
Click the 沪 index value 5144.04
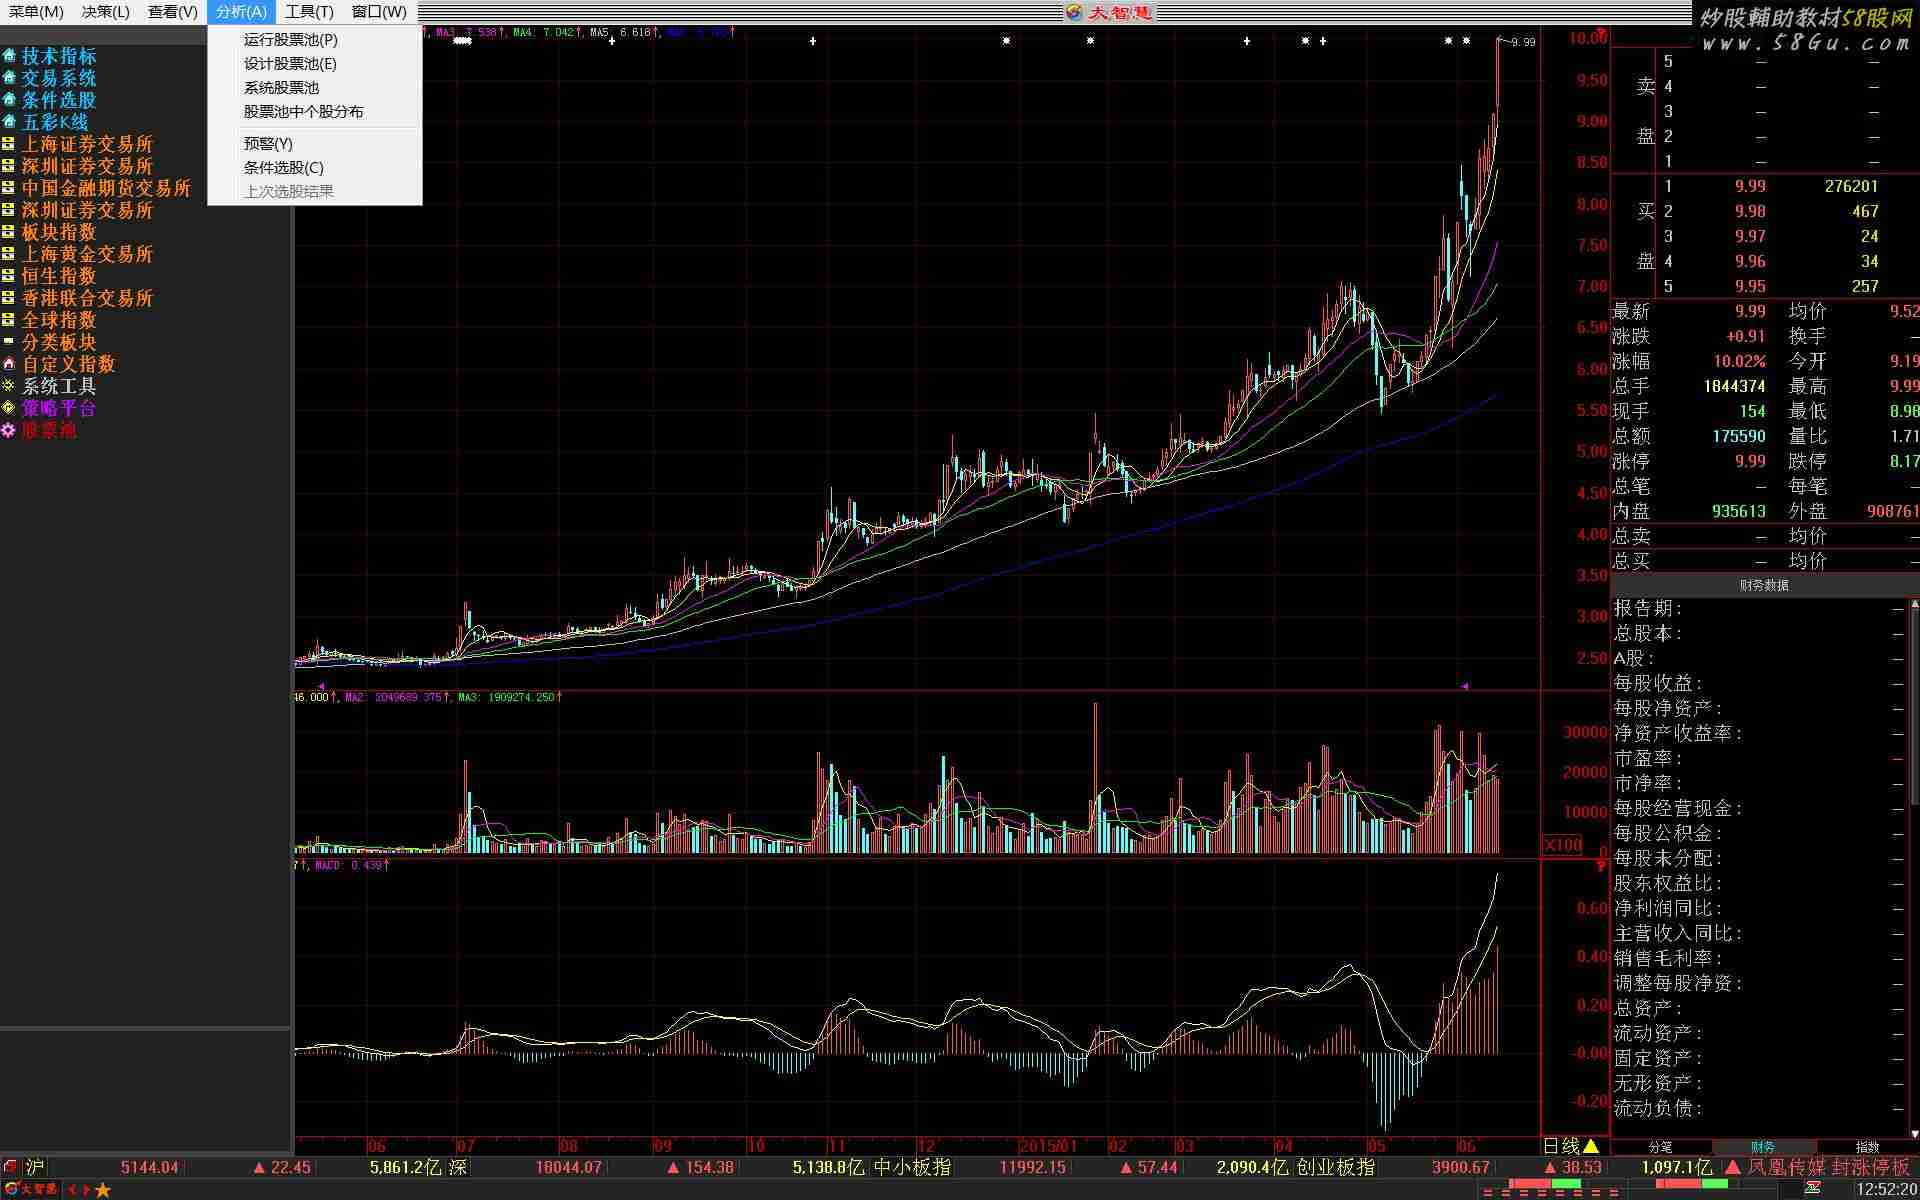149,1167
